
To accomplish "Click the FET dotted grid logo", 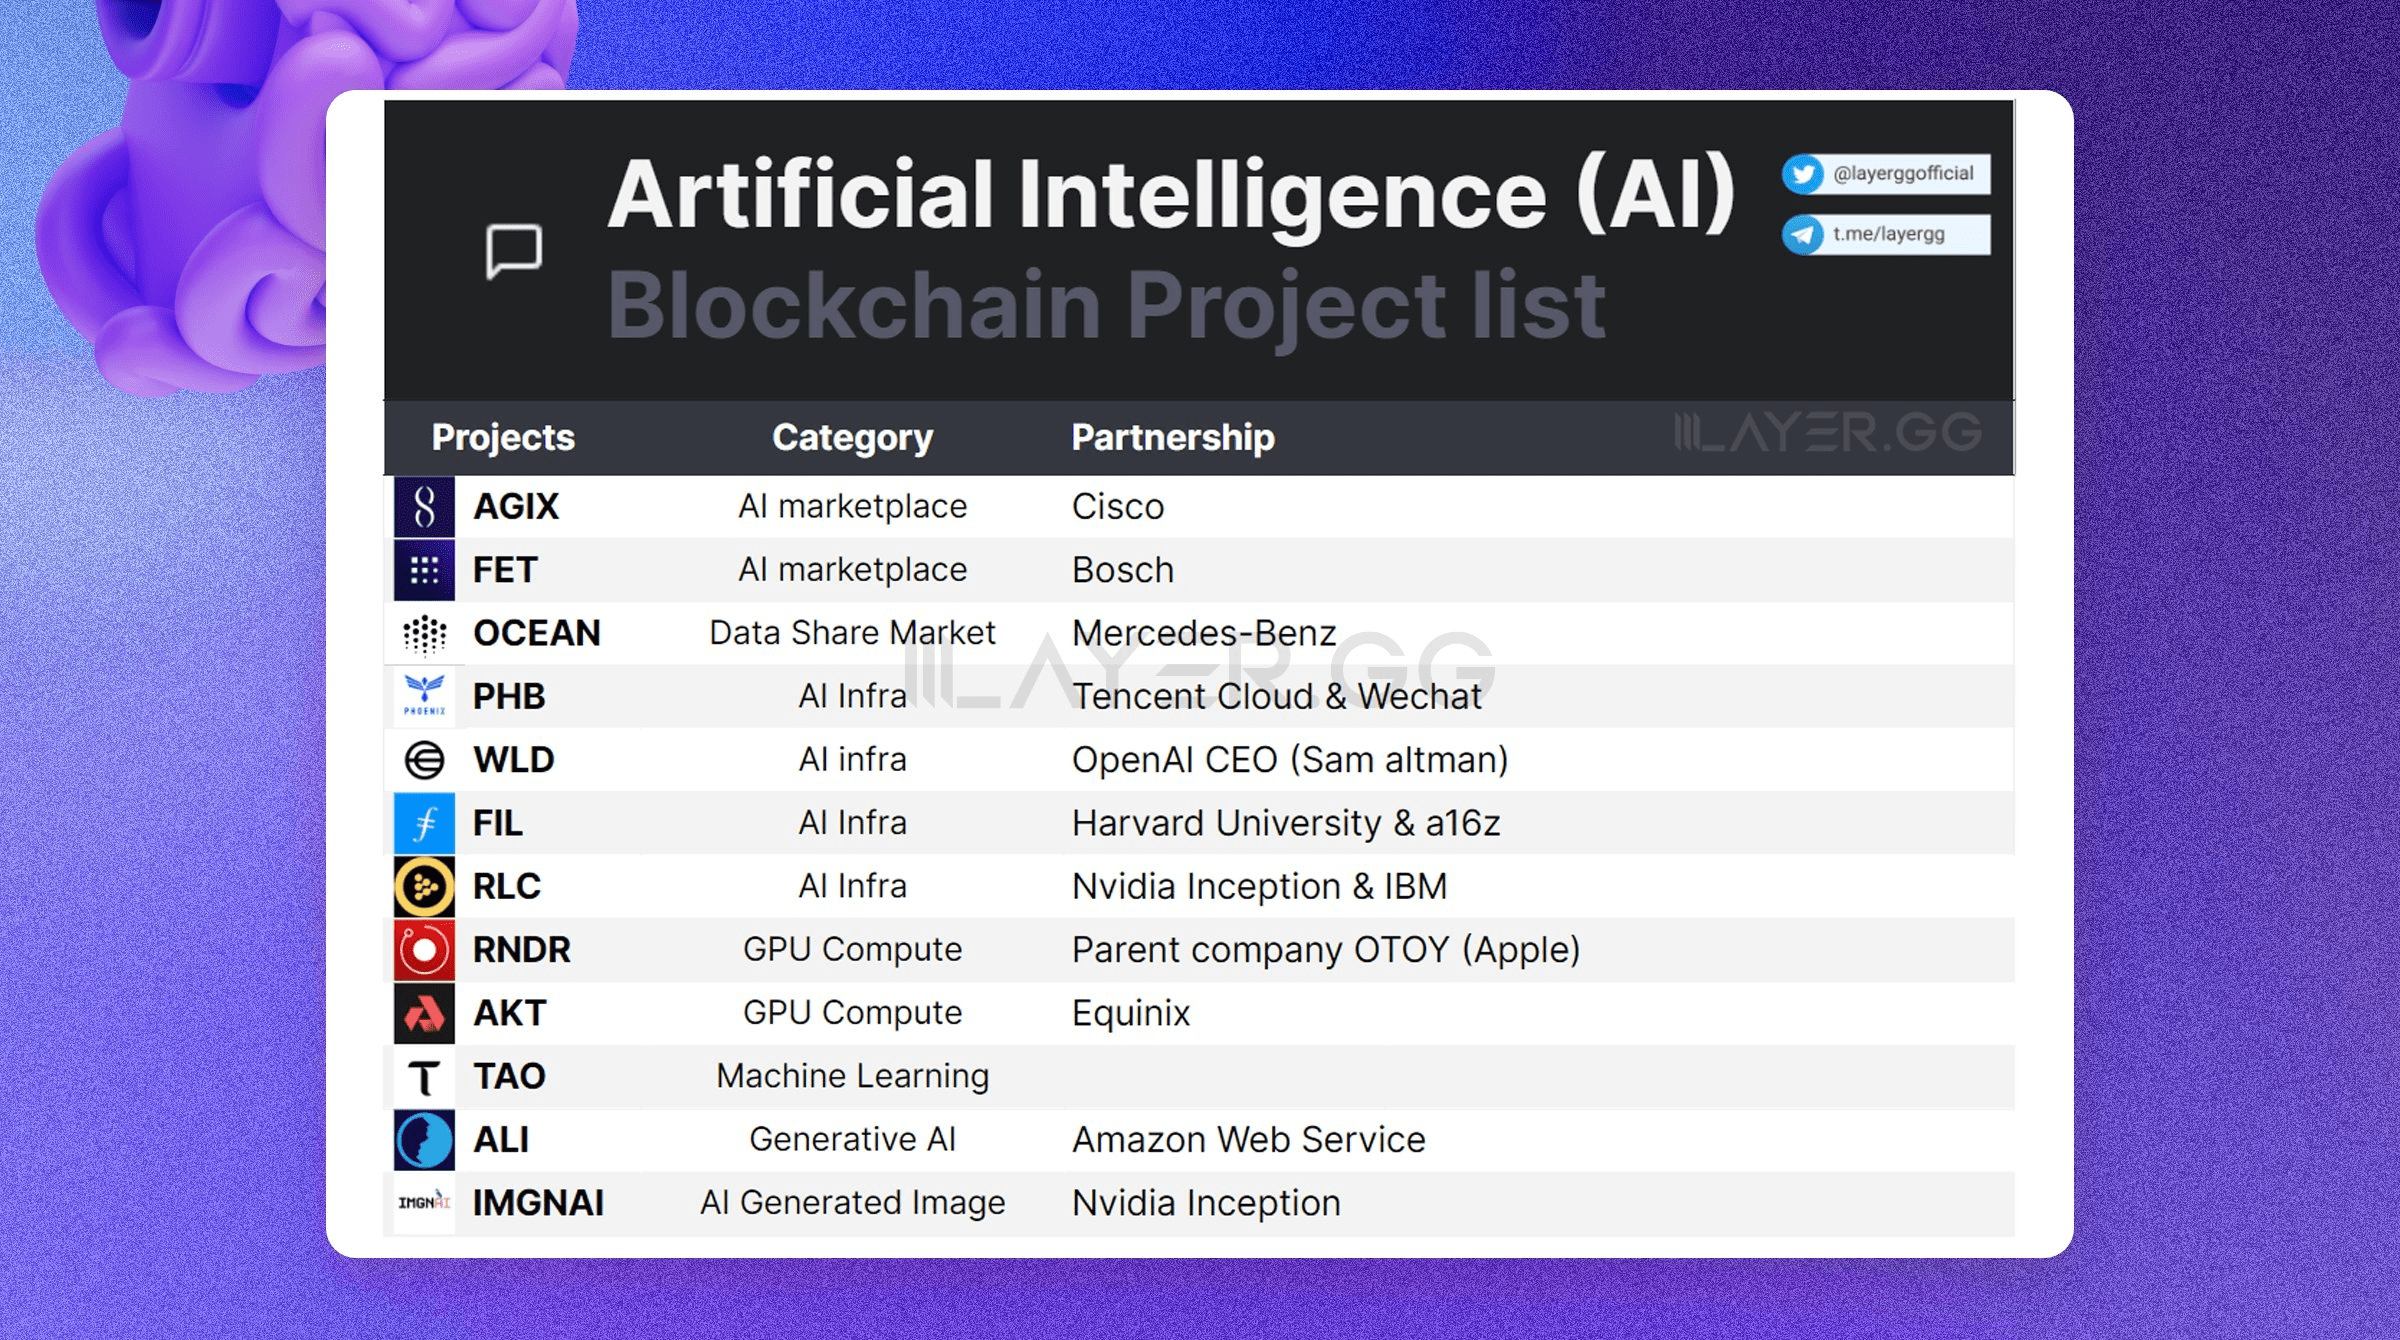I will (424, 570).
